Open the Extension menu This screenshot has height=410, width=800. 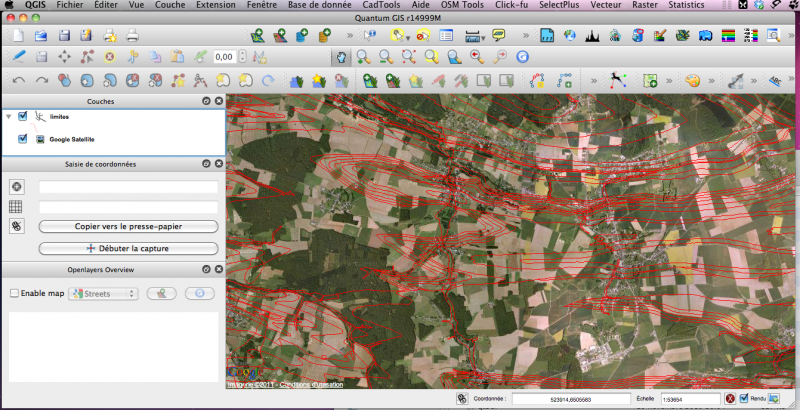click(216, 5)
